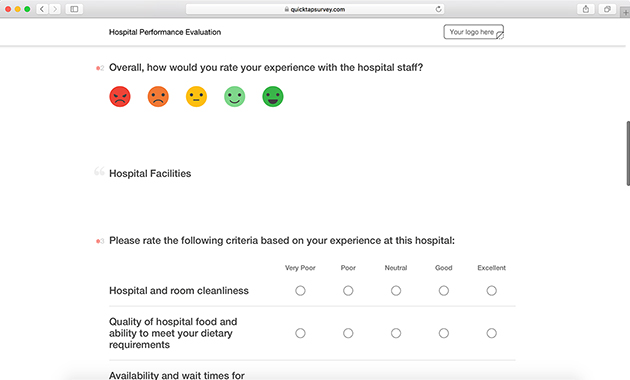Click the Your logo here placeholder
This screenshot has height=380, width=630.
[473, 32]
